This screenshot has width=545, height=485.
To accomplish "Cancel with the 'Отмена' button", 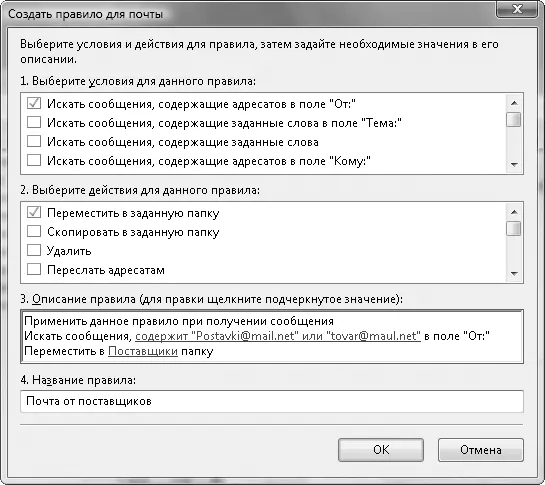I will [481, 450].
